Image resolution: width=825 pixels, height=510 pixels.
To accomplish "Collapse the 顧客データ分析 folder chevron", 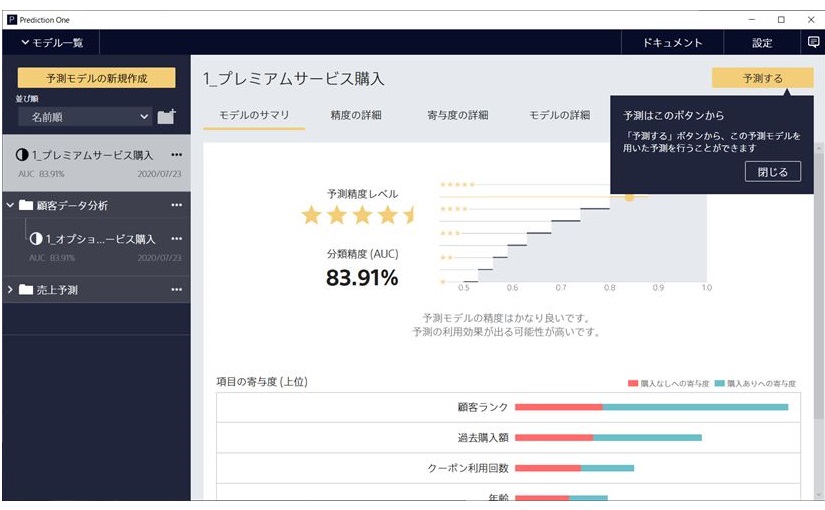I will [10, 205].
